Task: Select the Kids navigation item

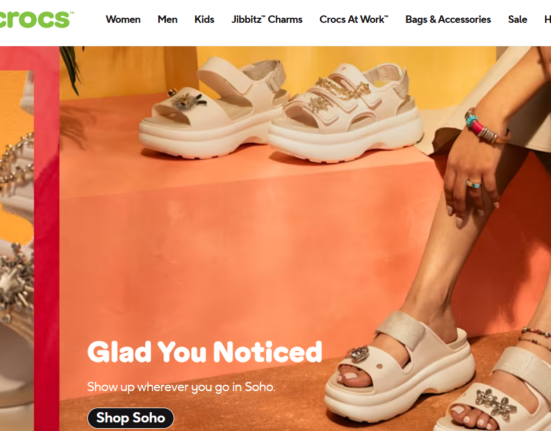Action: click(204, 19)
